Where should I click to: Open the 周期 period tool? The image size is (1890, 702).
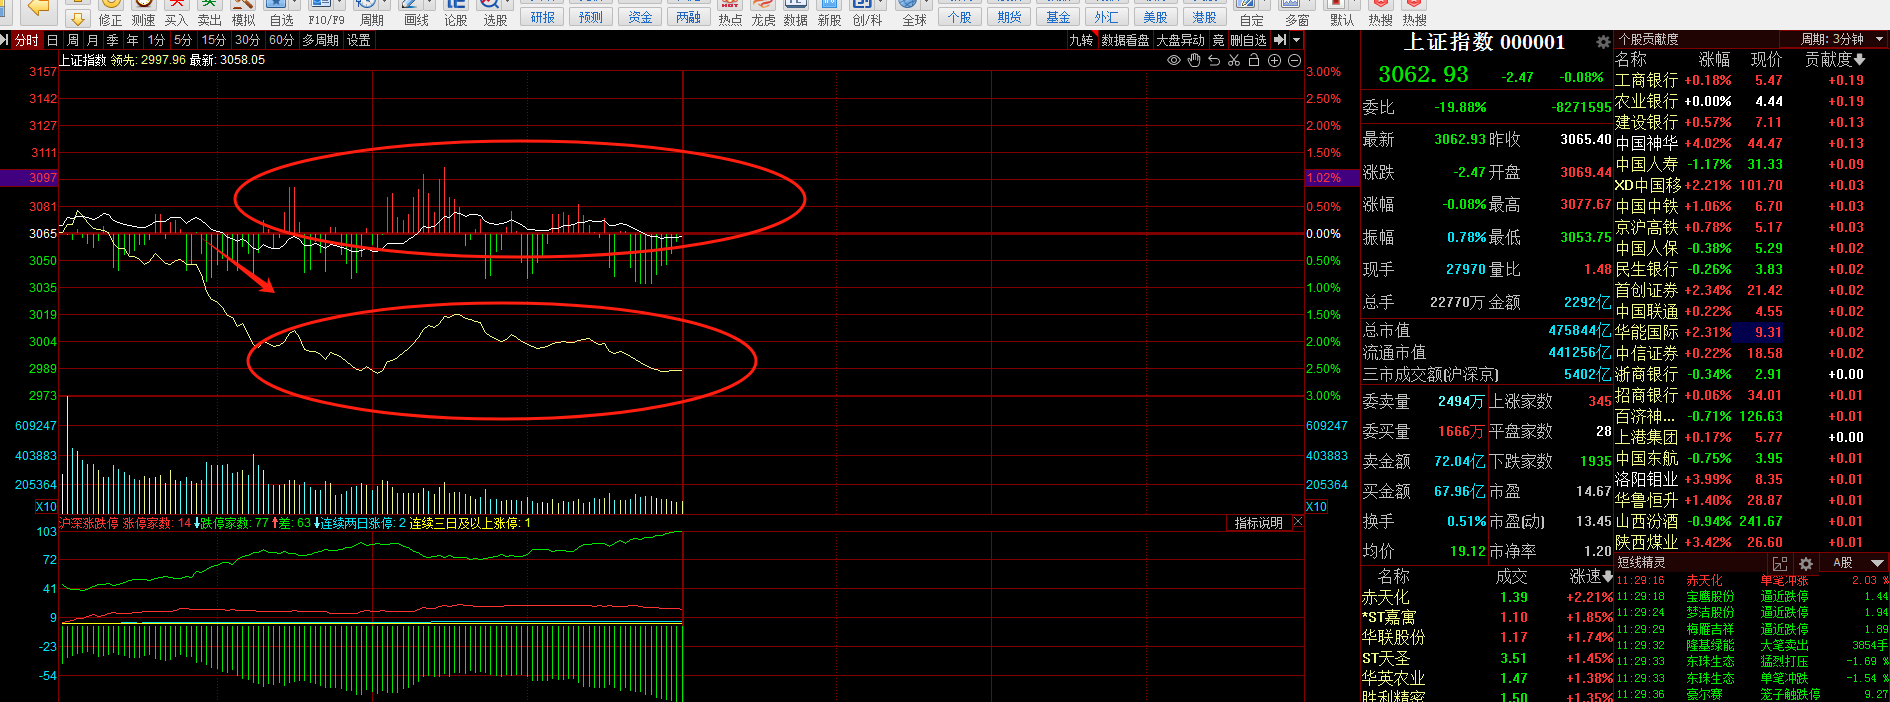pyautogui.click(x=371, y=13)
